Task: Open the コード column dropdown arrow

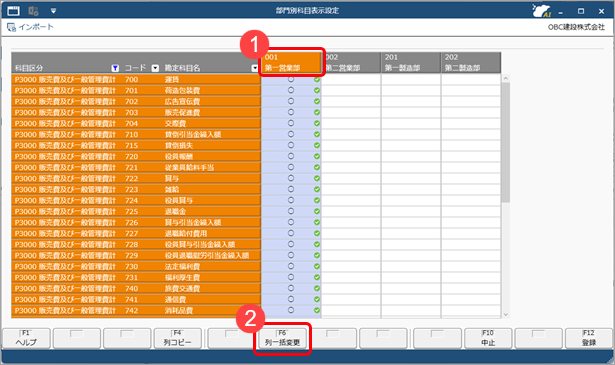Action: pos(155,68)
